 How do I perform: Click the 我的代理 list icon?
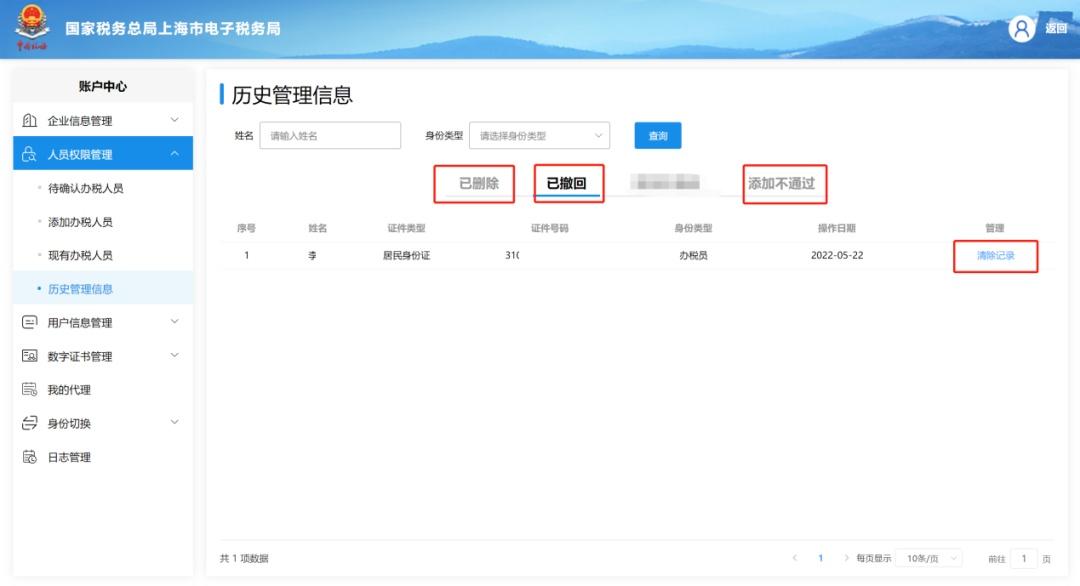(x=30, y=390)
